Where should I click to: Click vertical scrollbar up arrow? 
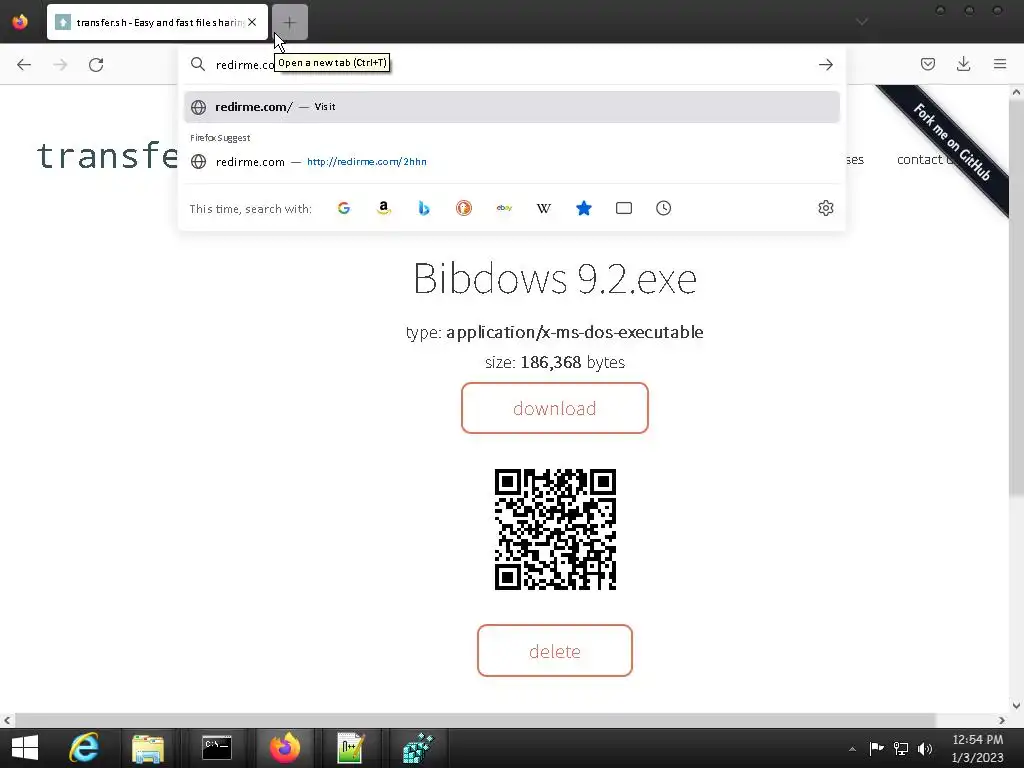pos(1016,92)
